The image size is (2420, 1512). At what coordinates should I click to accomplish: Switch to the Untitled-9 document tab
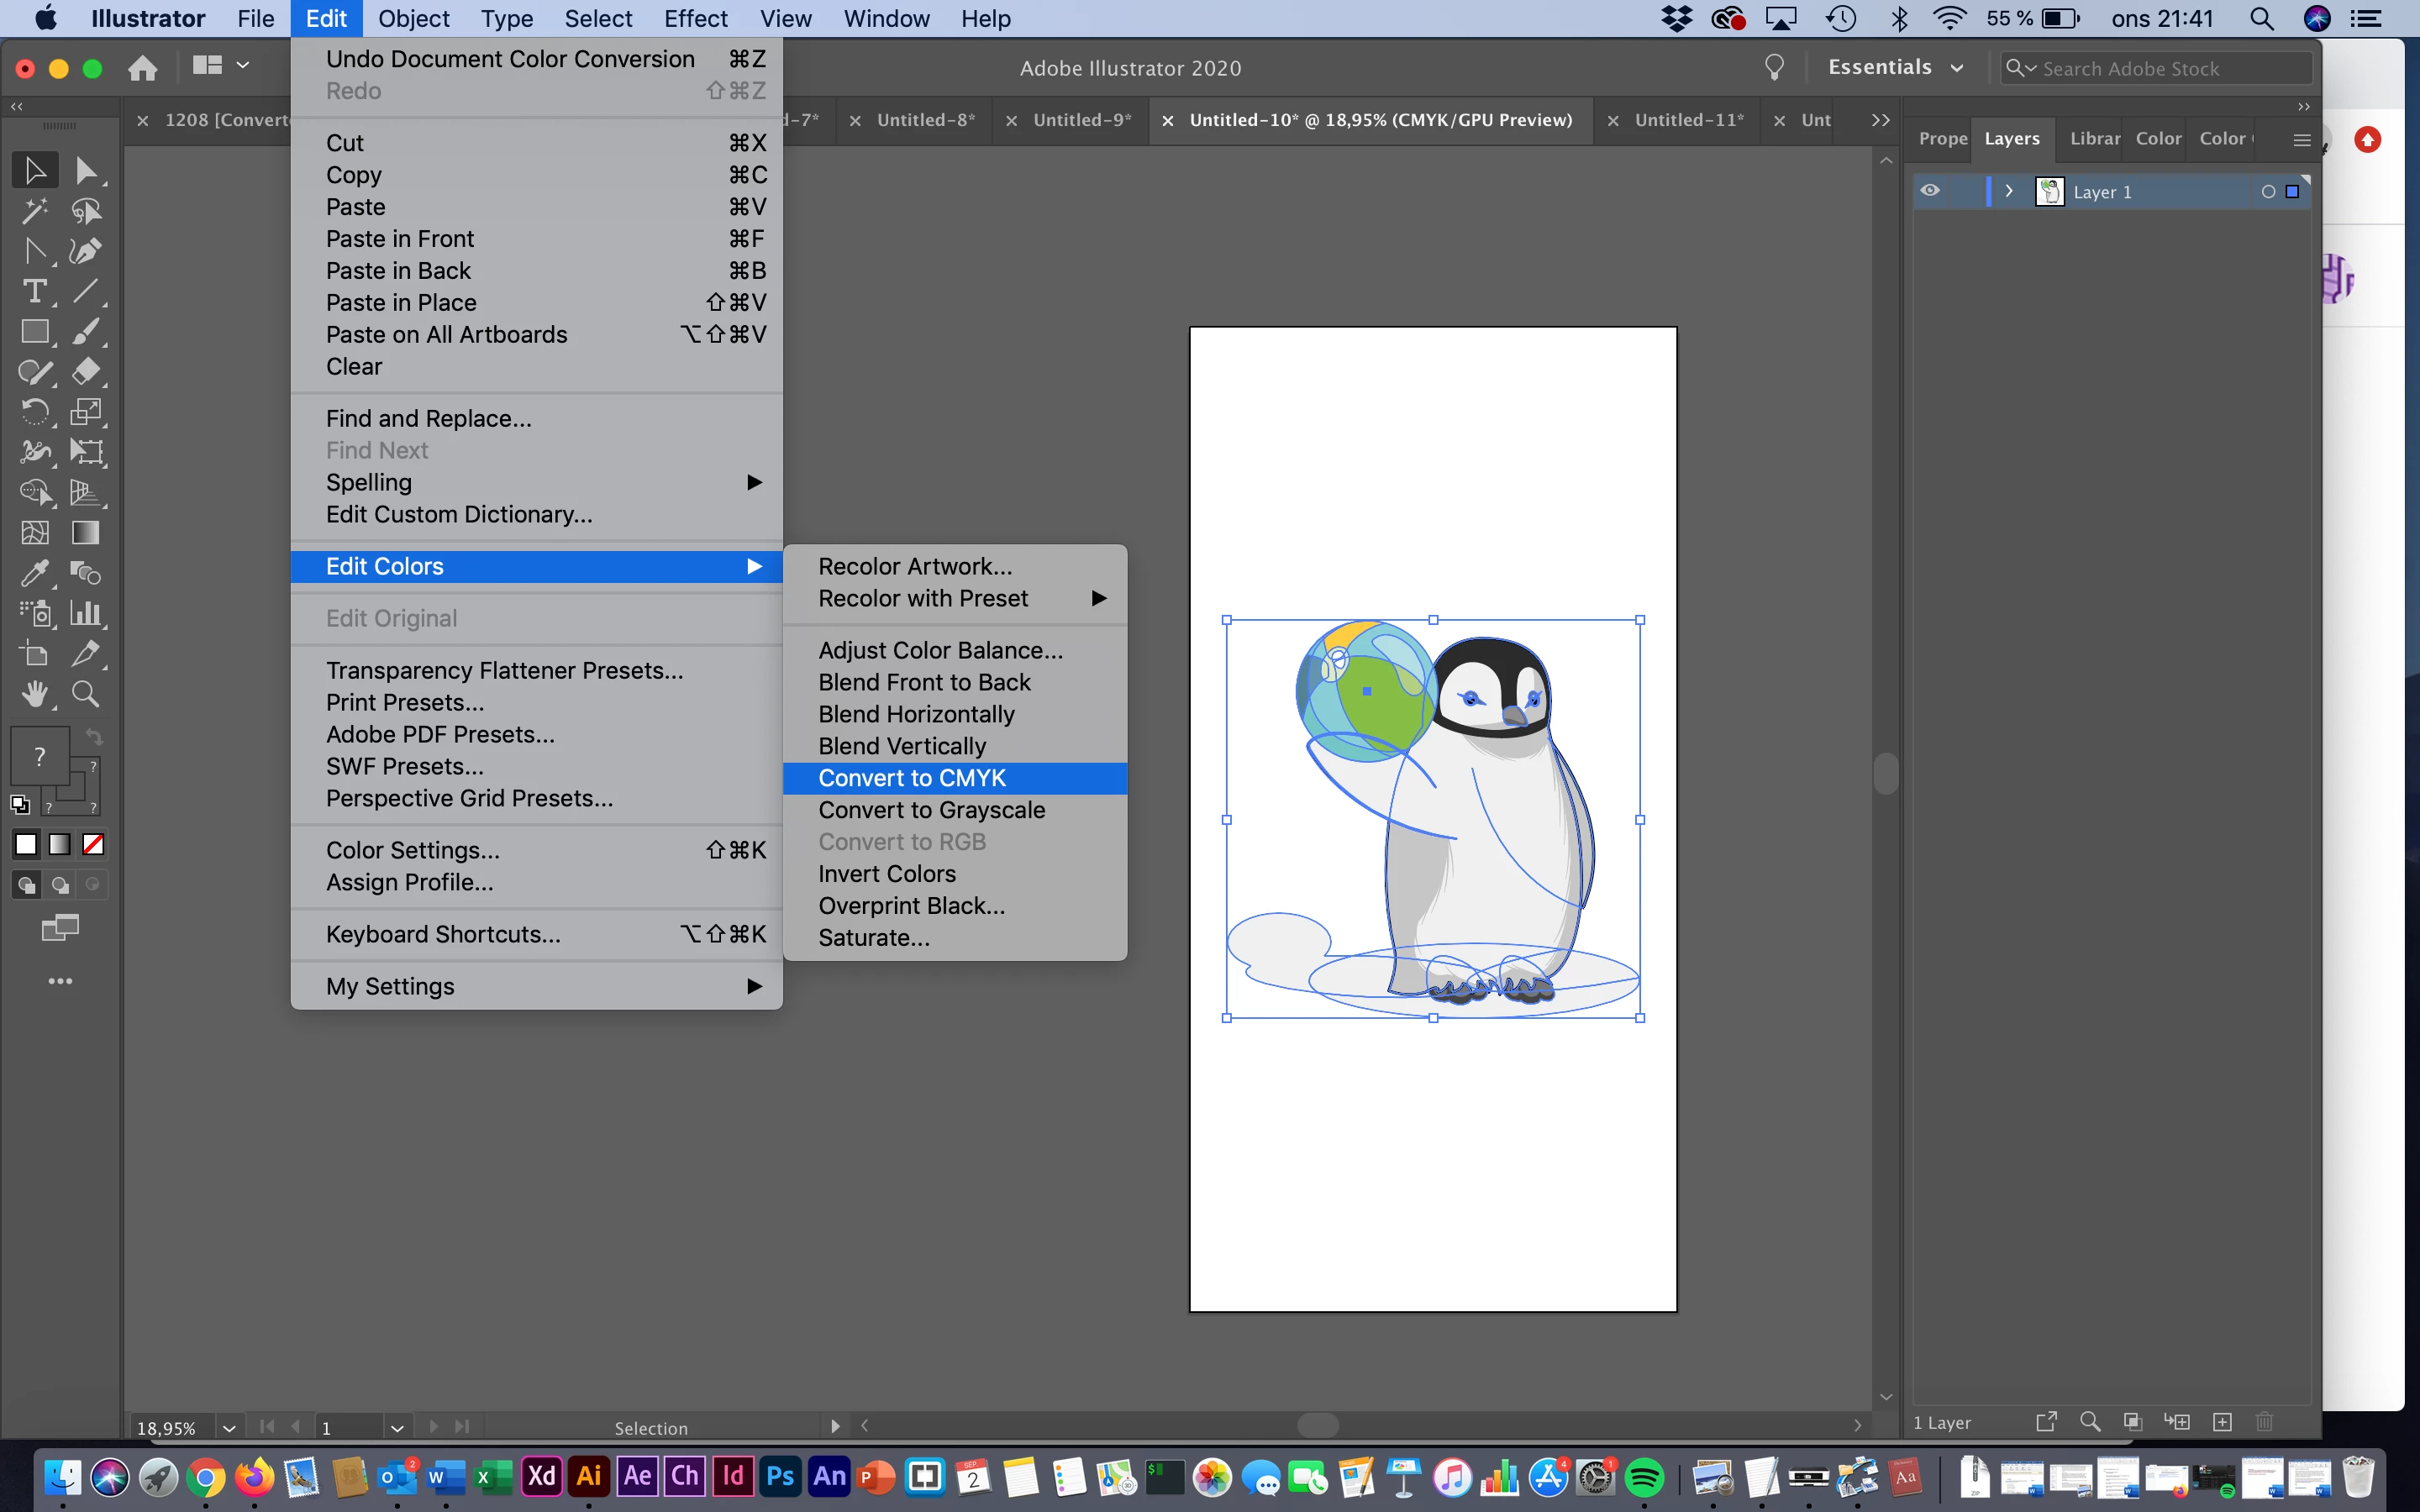[1082, 120]
